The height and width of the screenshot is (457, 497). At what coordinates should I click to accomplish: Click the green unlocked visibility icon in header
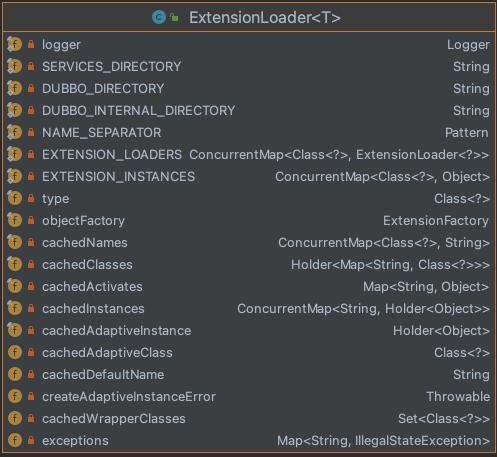(174, 17)
